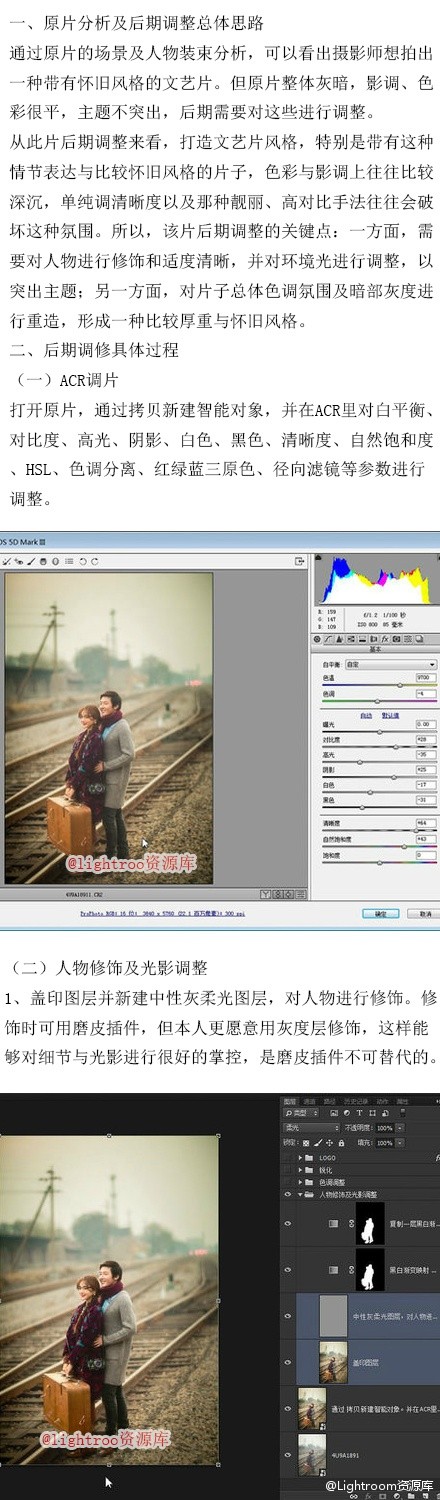Open the blend mode dropdown showing 柔光
440x1500 pixels.
coord(311,1127)
